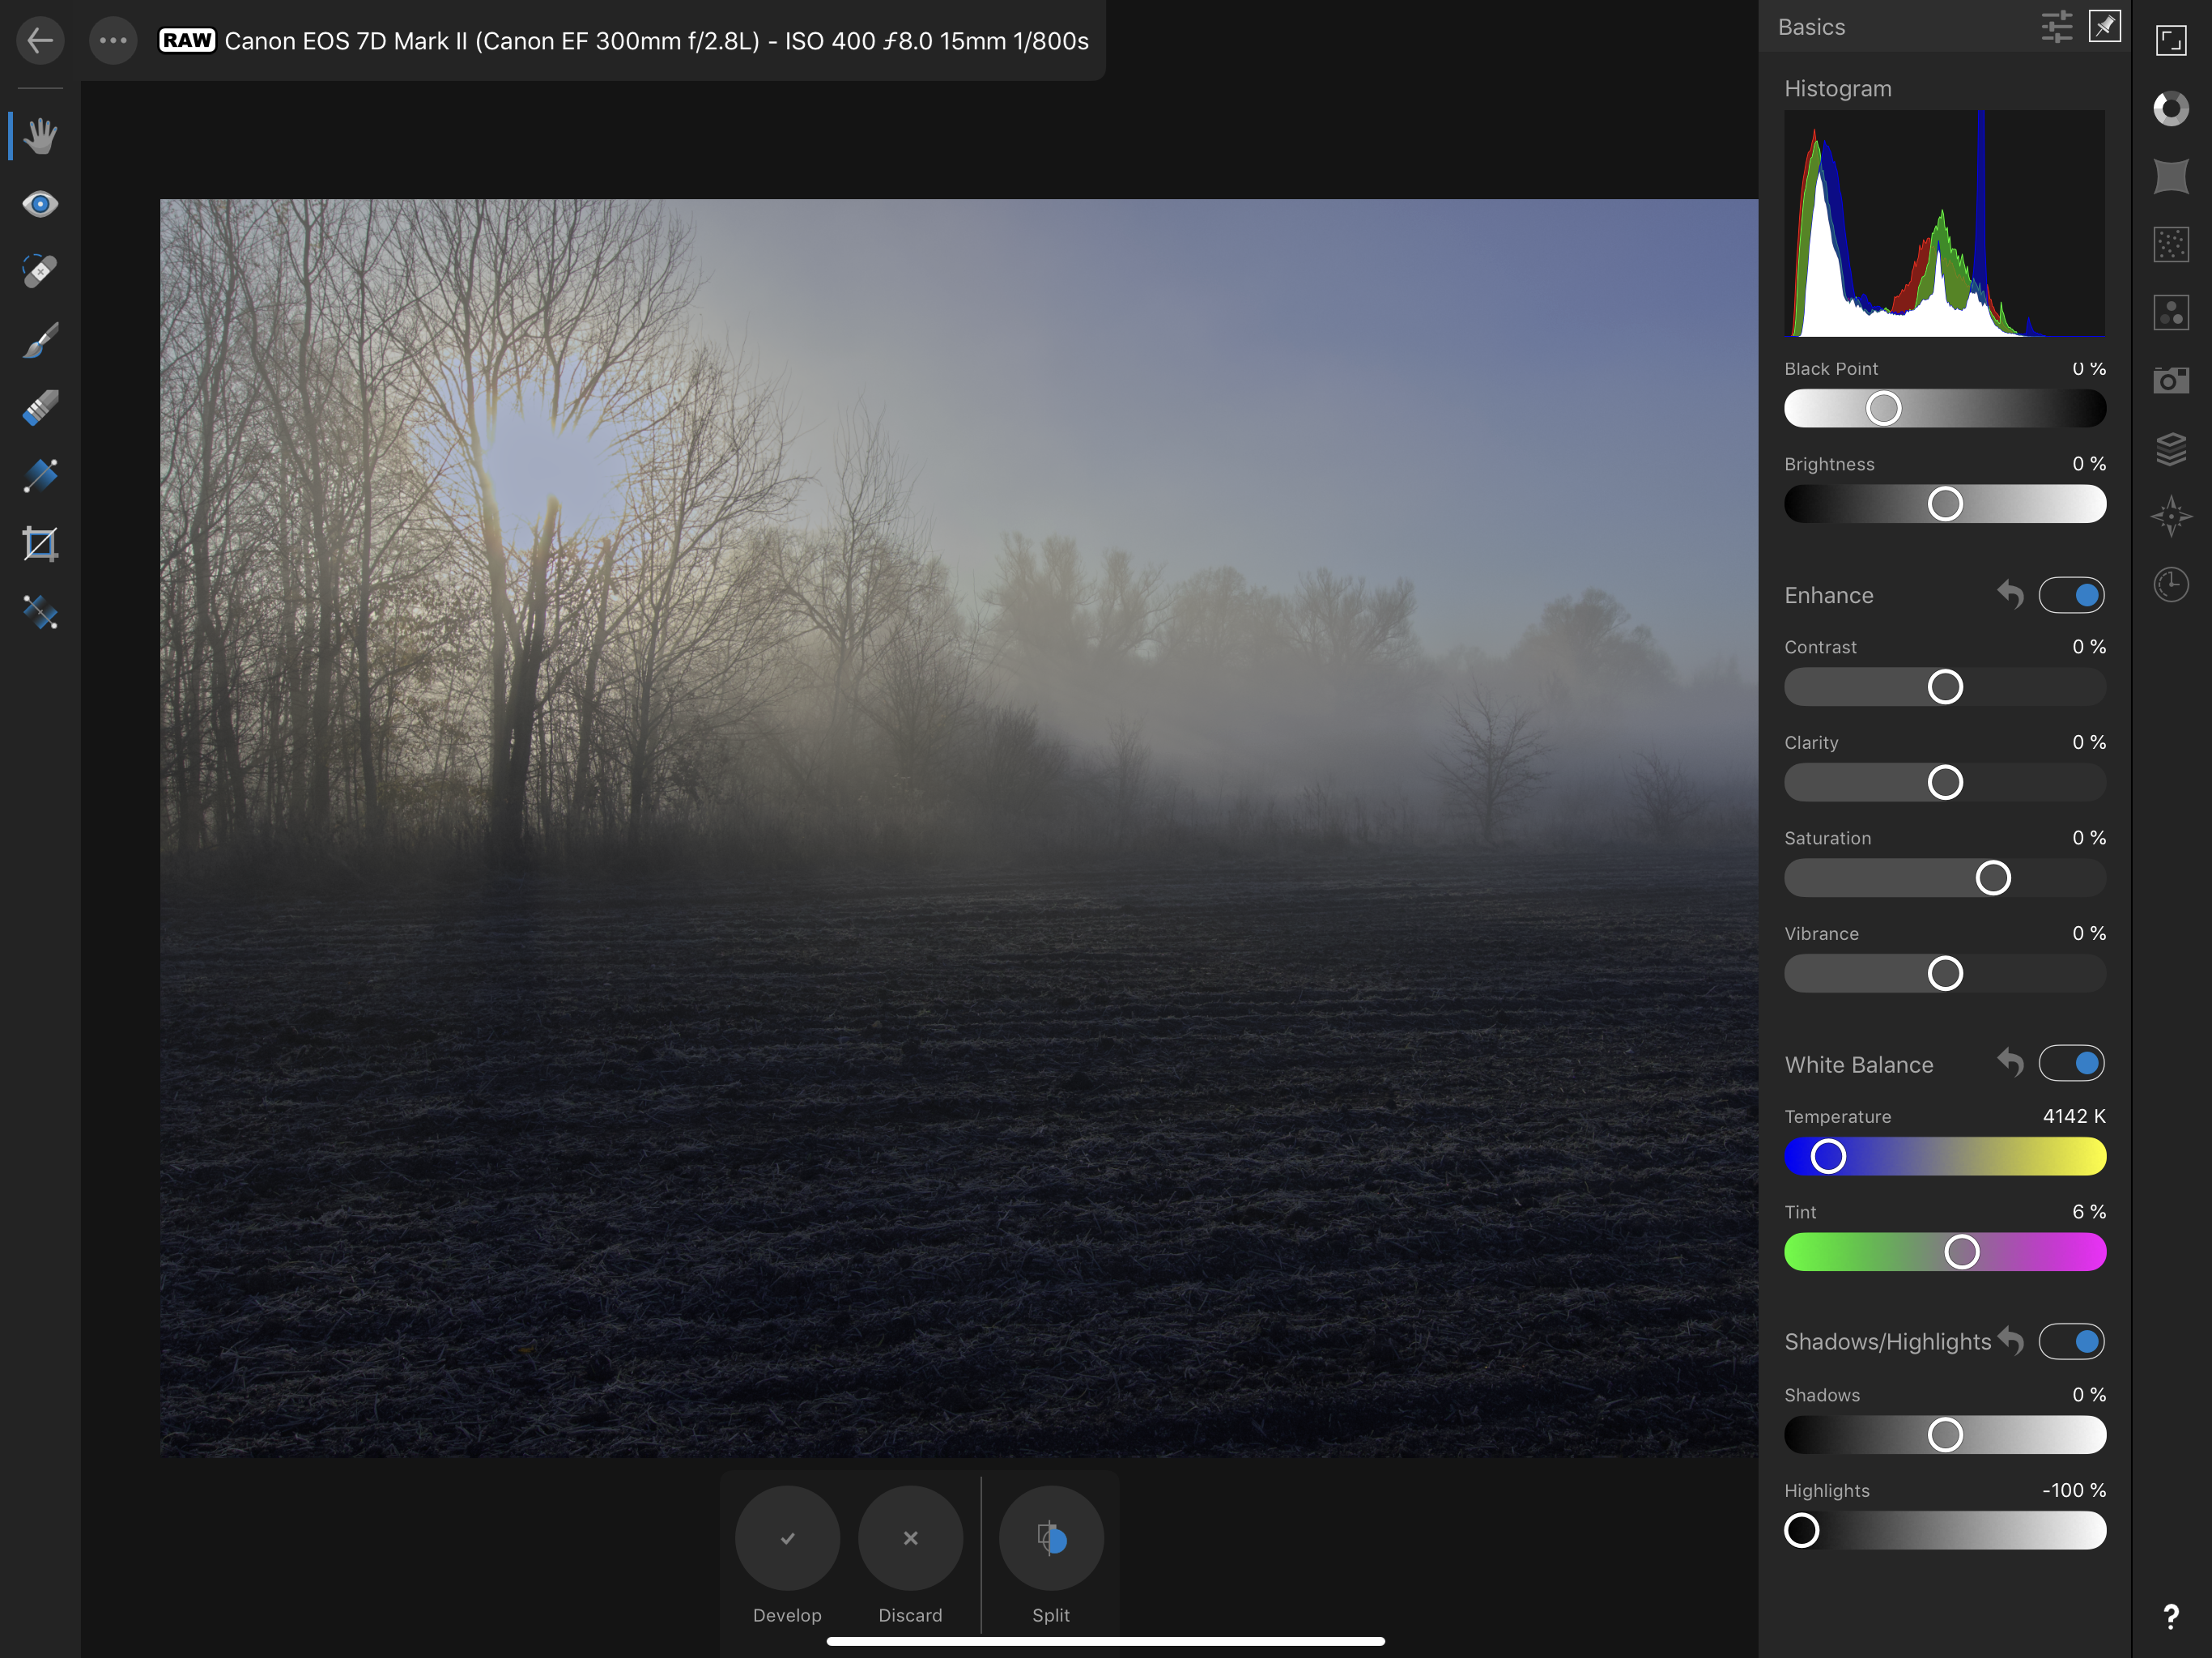Click the Brightness slider knob

(x=1945, y=504)
